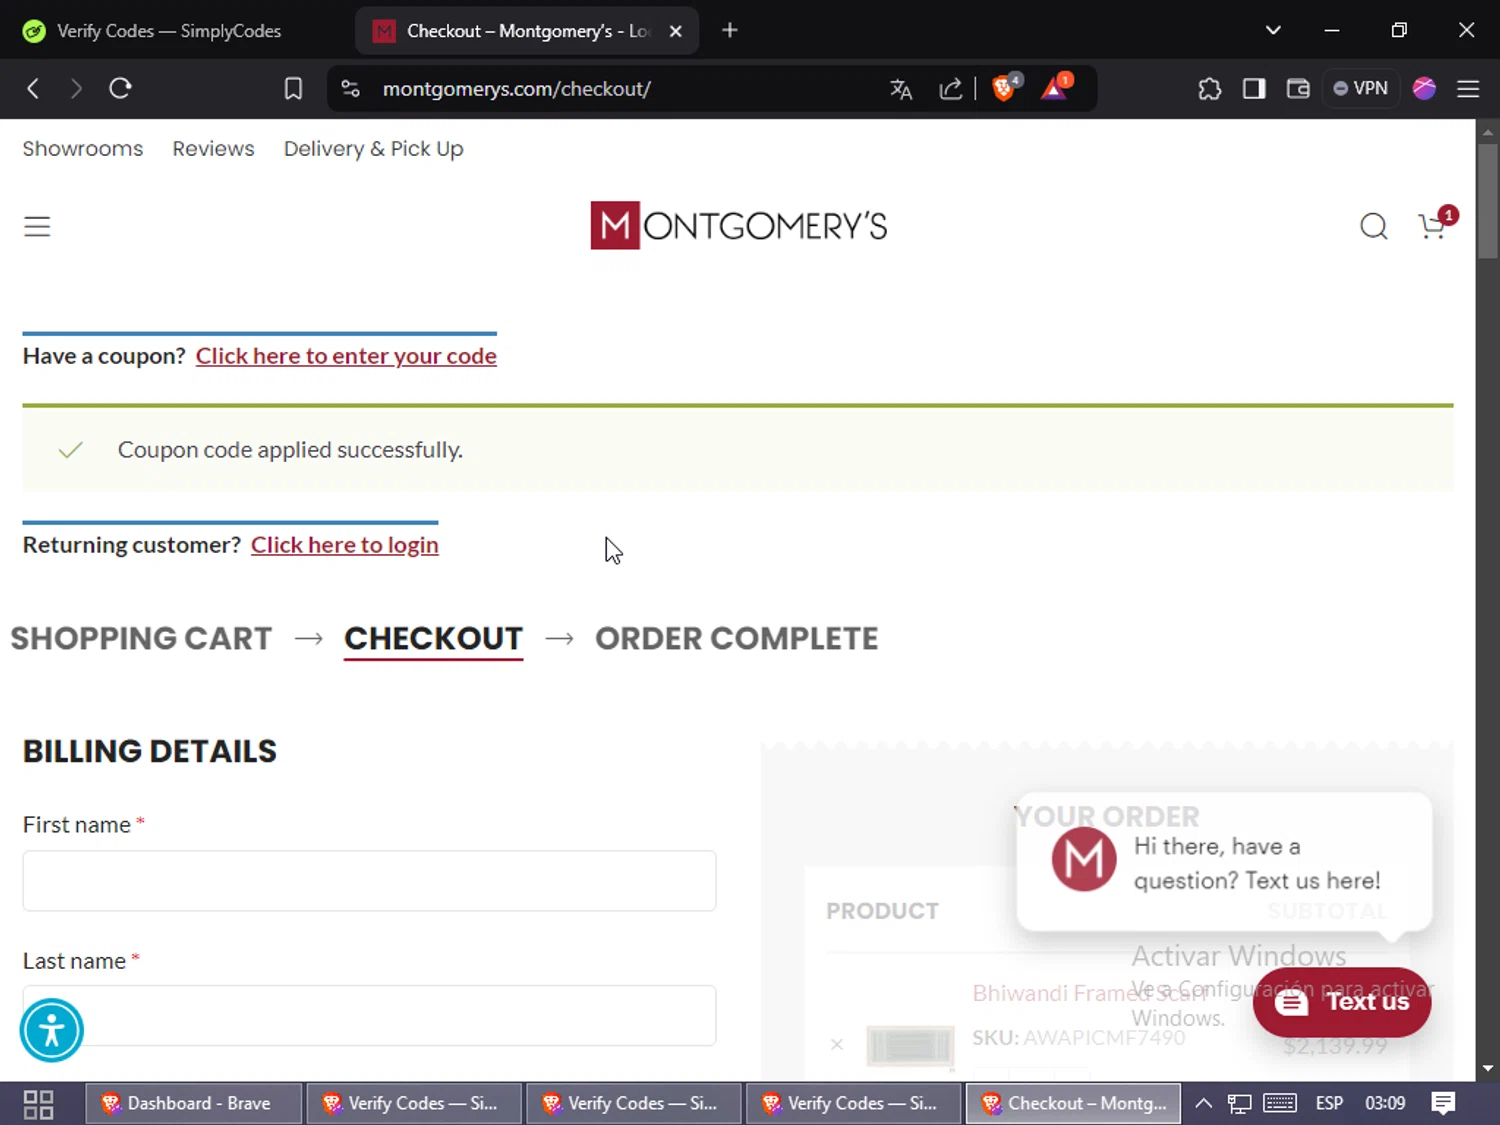1500x1125 pixels.
Task: Open a new browser tab
Action: tap(730, 31)
